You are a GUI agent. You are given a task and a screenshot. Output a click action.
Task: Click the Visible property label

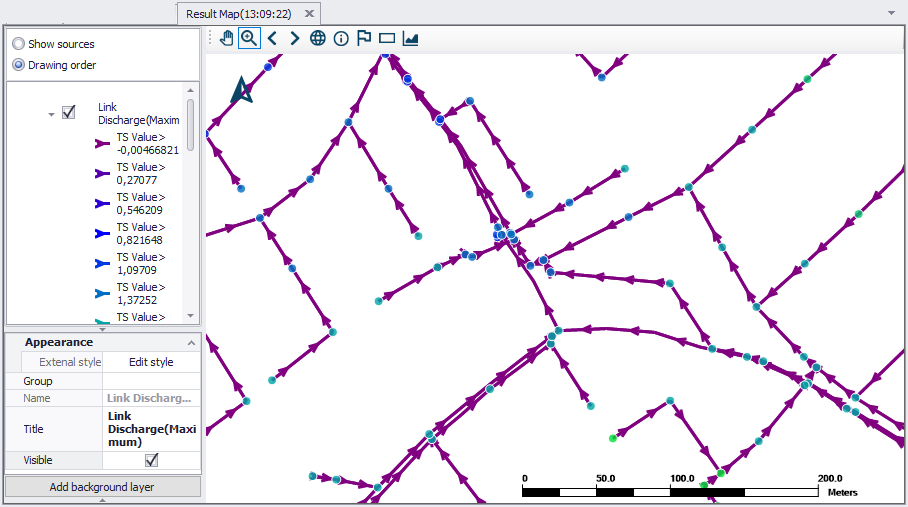click(38, 460)
